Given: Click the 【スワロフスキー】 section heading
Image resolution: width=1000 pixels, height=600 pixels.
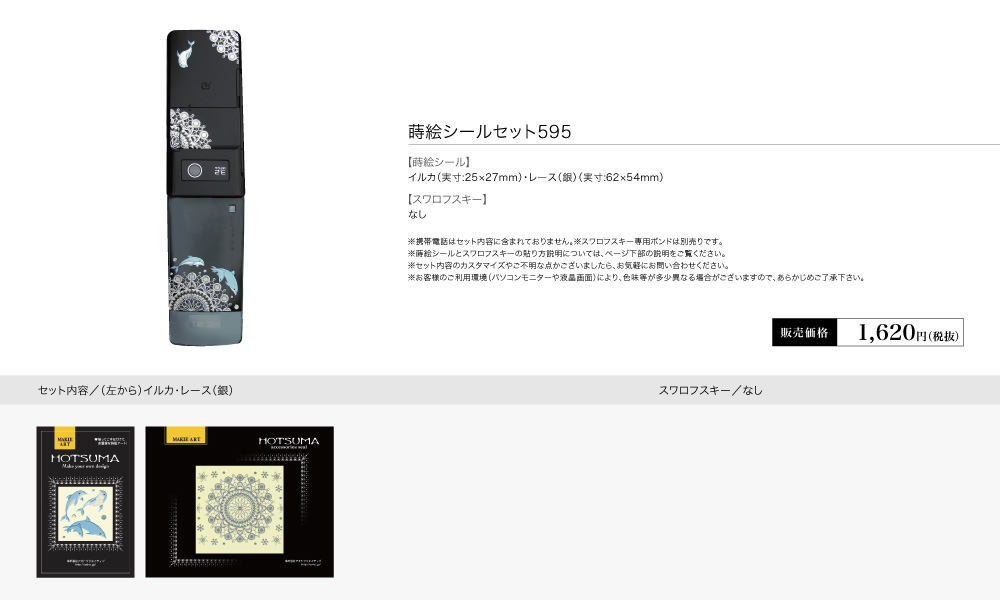Looking at the screenshot, I should coord(448,199).
